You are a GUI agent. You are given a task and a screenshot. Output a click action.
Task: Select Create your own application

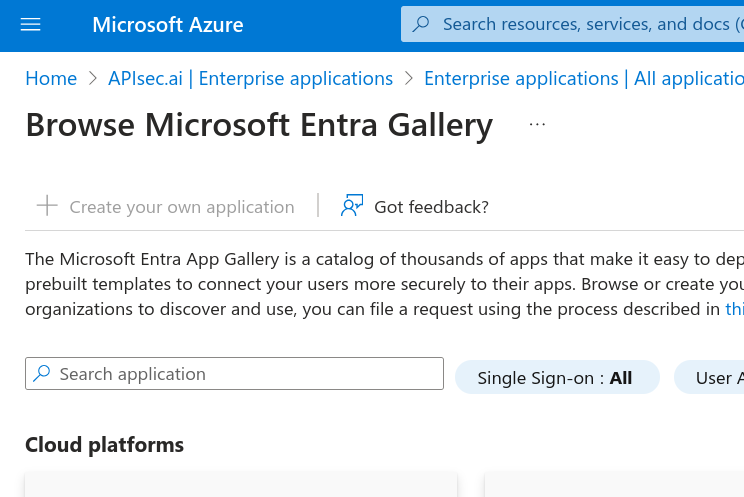click(x=181, y=207)
